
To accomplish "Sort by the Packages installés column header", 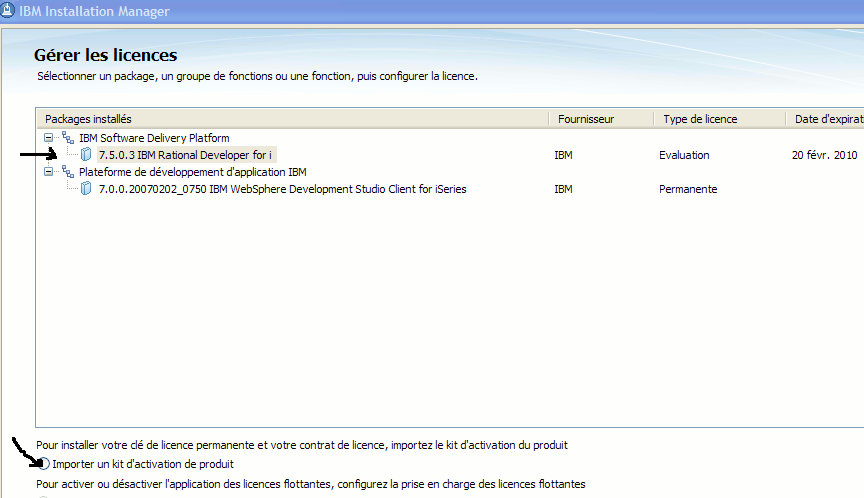I will (x=293, y=119).
